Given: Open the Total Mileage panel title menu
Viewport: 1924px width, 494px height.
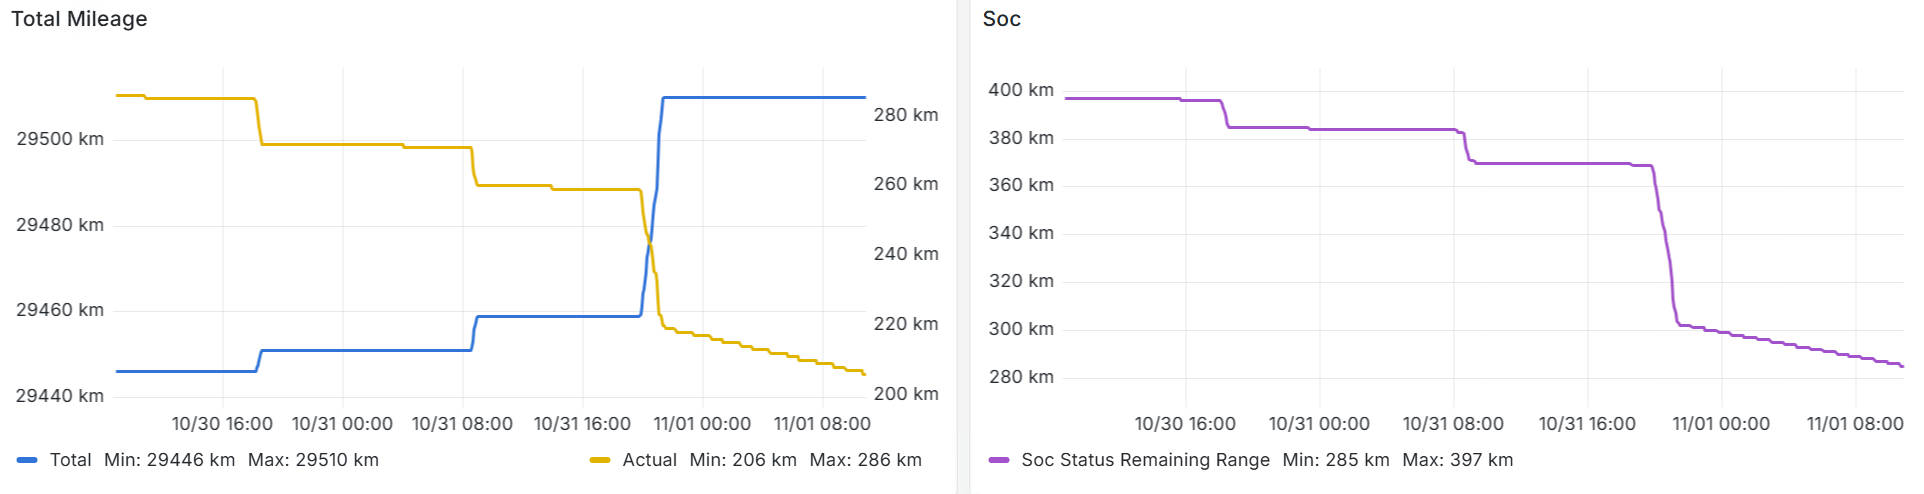Looking at the screenshot, I should pyautogui.click(x=79, y=19).
